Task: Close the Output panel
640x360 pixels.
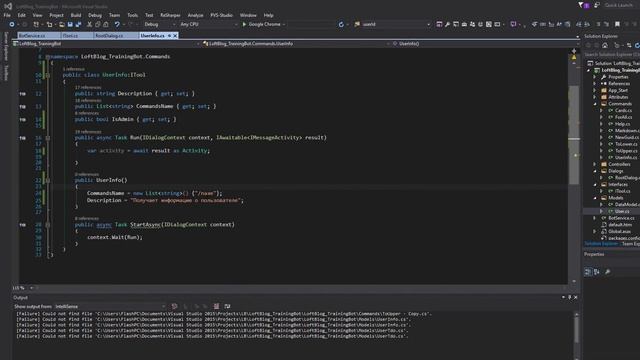Action: click(x=576, y=297)
